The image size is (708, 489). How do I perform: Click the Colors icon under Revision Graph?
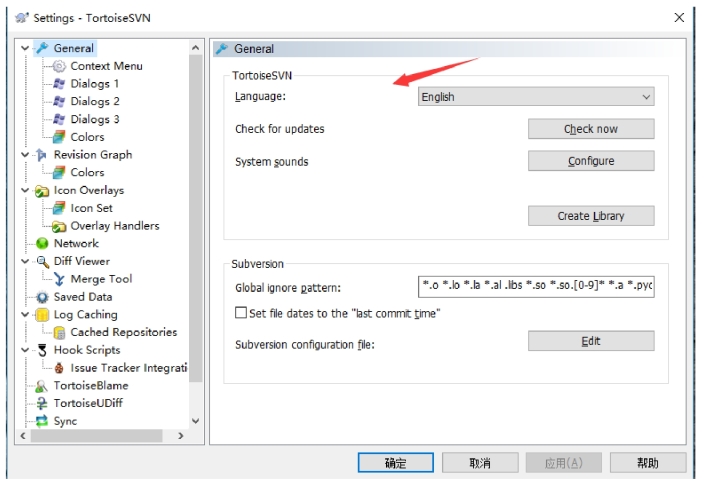tap(59, 172)
